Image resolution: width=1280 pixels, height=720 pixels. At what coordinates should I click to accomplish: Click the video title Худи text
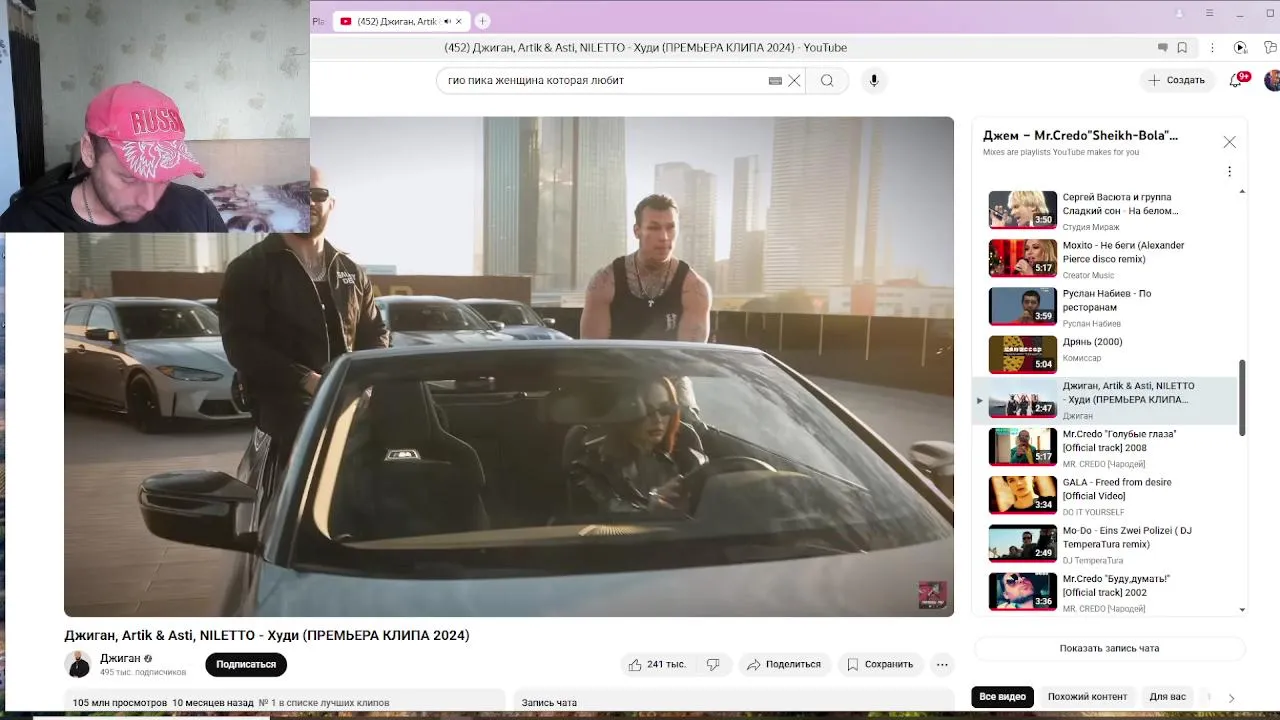click(266, 635)
